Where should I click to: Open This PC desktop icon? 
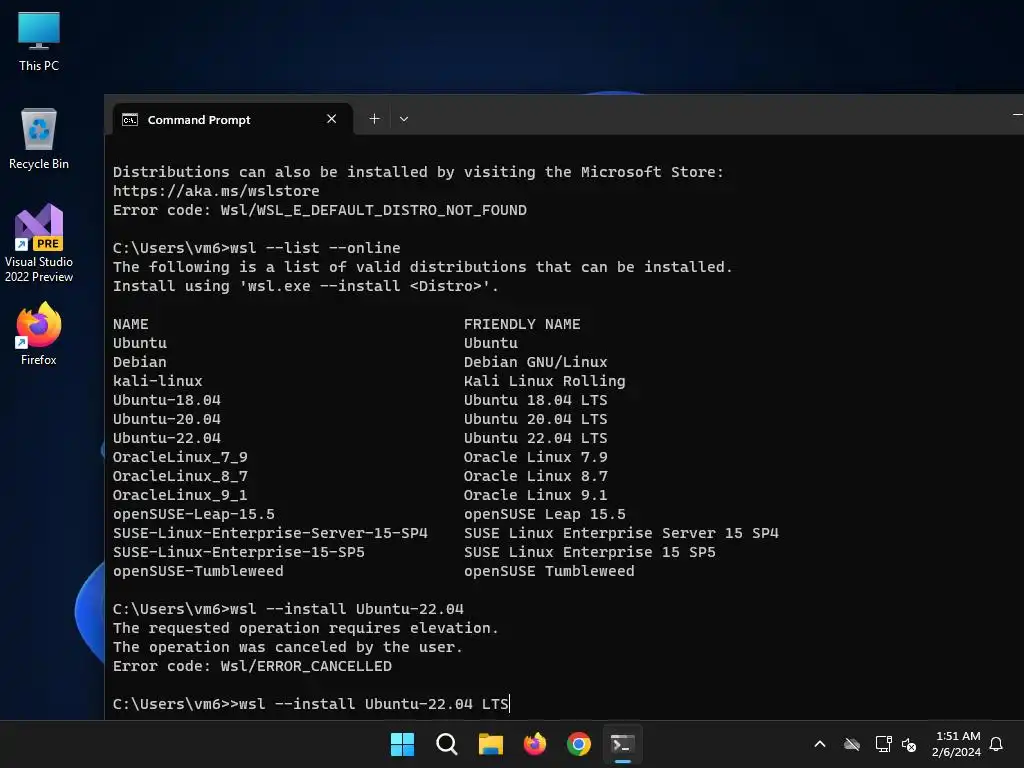pos(39,41)
